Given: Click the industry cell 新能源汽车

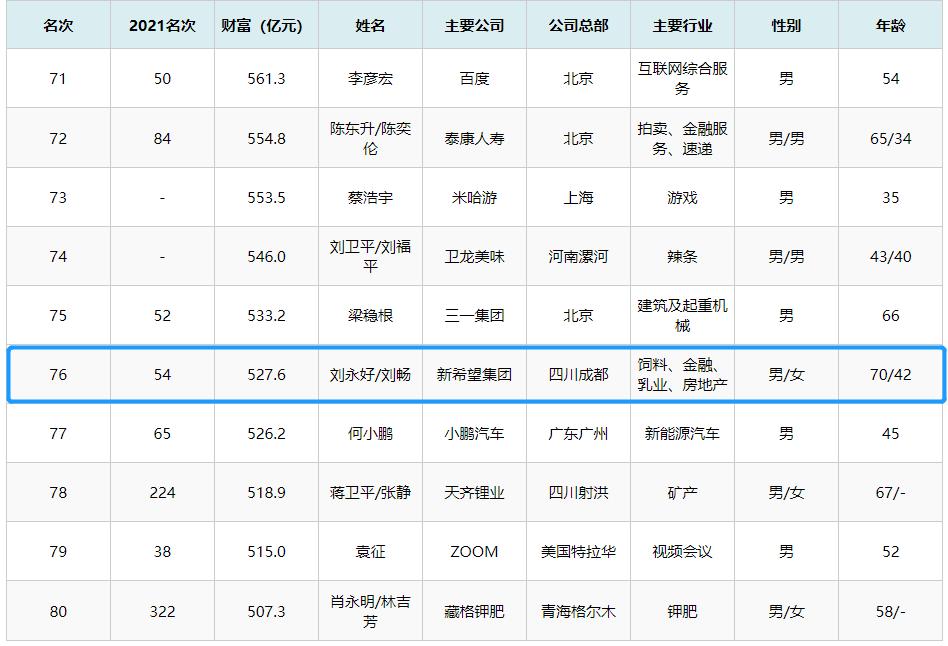Looking at the screenshot, I should coord(682,434).
